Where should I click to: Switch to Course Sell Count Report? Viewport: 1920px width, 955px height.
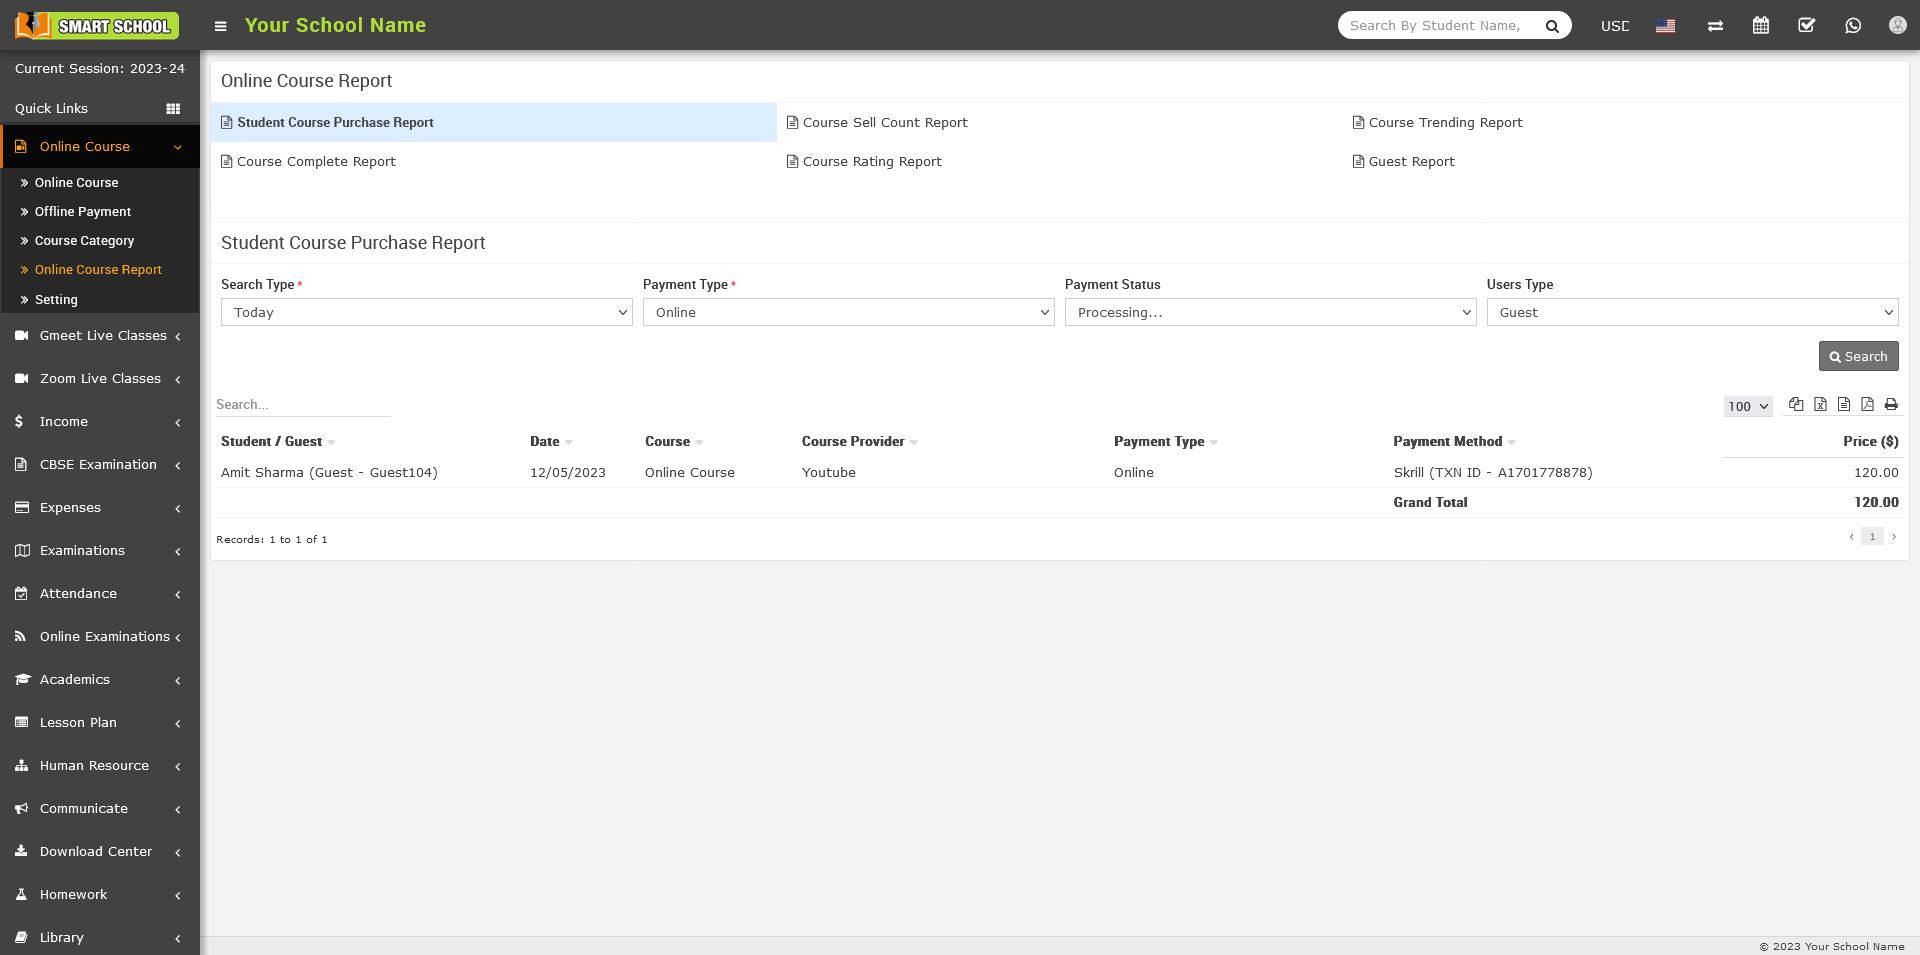884,122
